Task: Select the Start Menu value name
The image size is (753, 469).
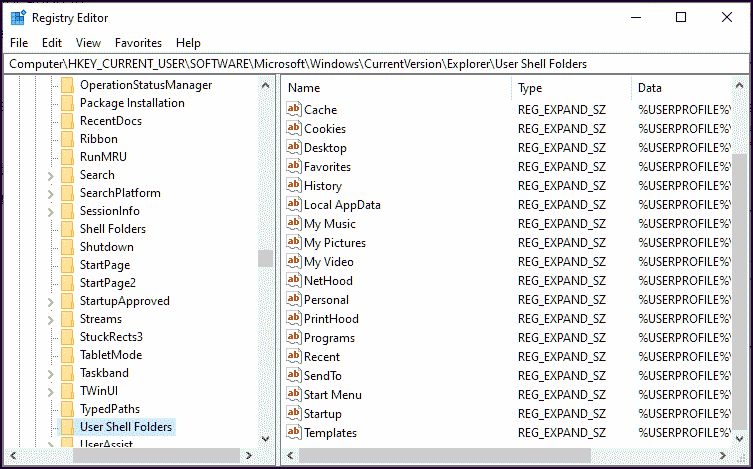Action: tap(333, 395)
